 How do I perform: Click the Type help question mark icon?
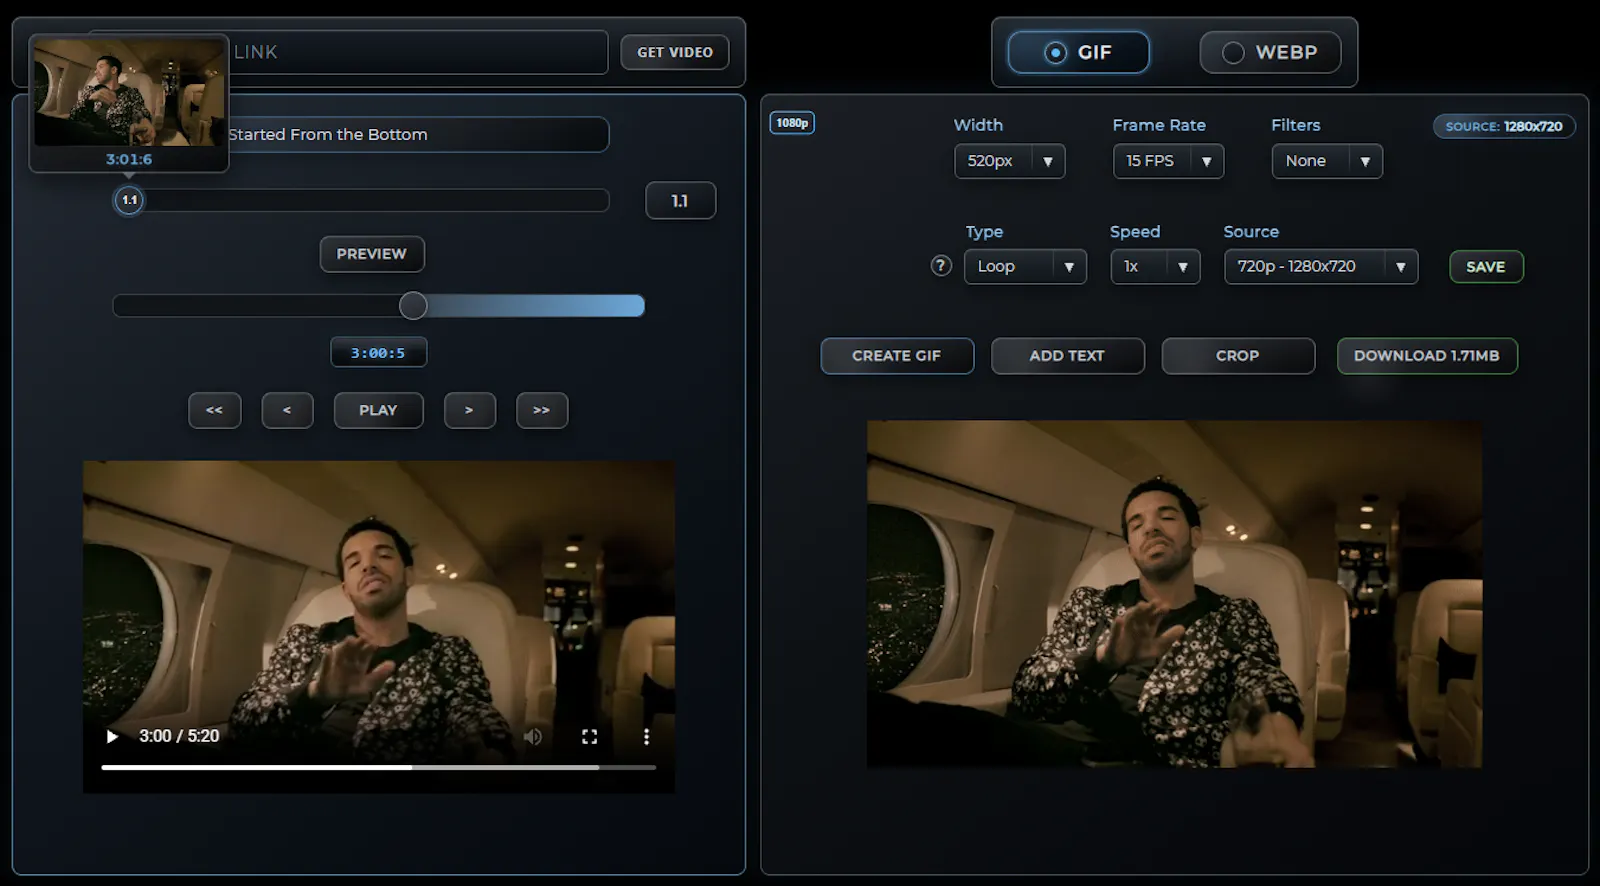click(x=941, y=266)
